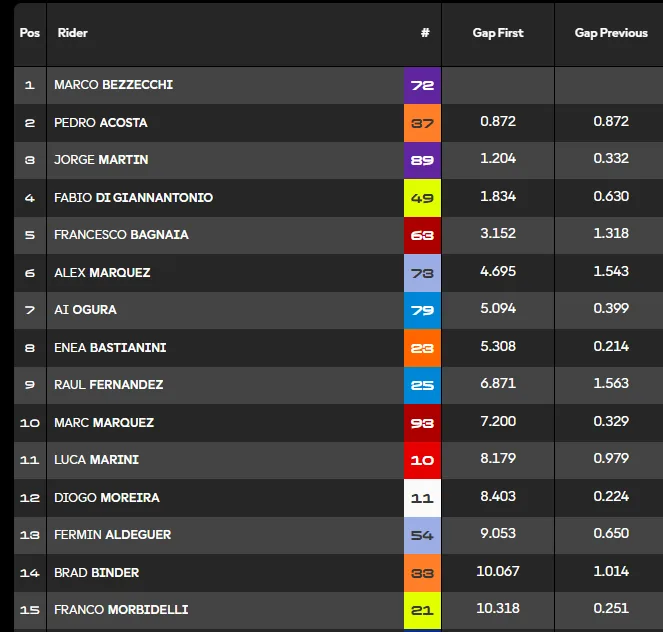The image size is (663, 632).
Task: Click the purple number 72 badge
Action: pos(422,85)
